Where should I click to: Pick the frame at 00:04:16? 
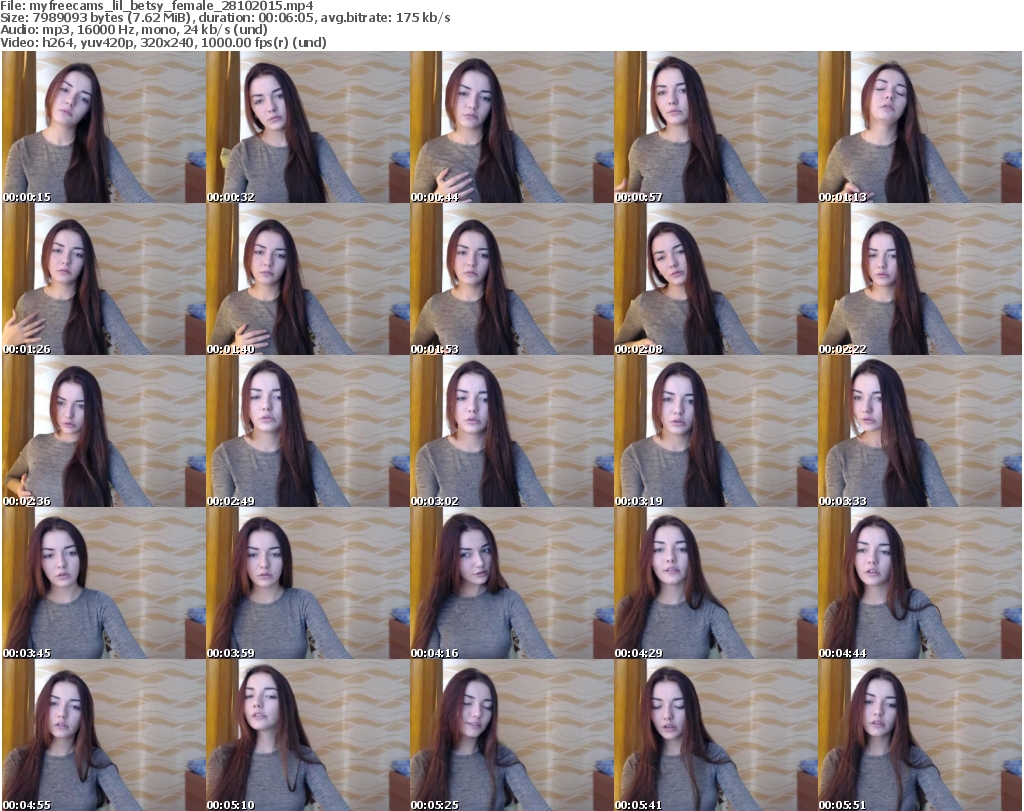pyautogui.click(x=512, y=583)
